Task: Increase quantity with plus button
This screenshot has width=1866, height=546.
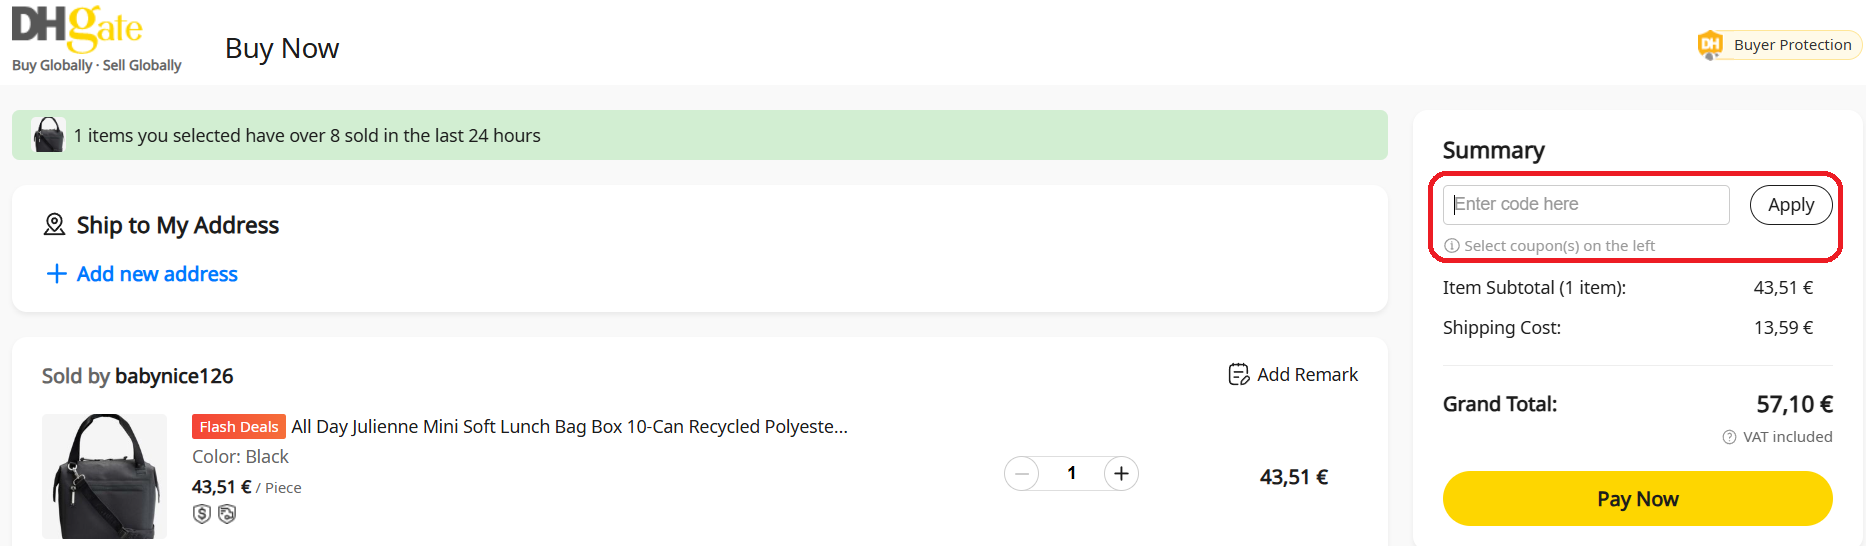Action: pos(1121,474)
